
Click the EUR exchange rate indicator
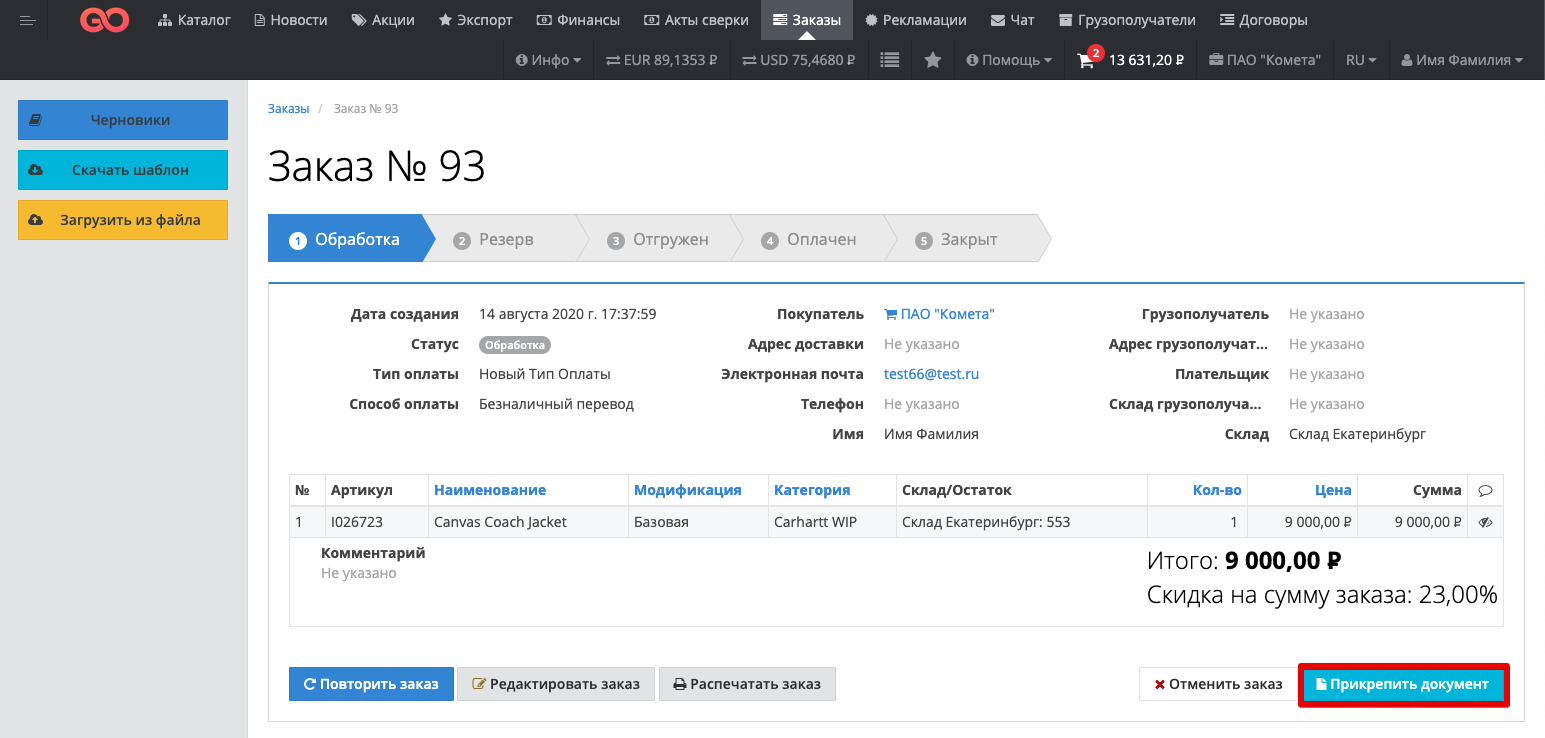(661, 60)
